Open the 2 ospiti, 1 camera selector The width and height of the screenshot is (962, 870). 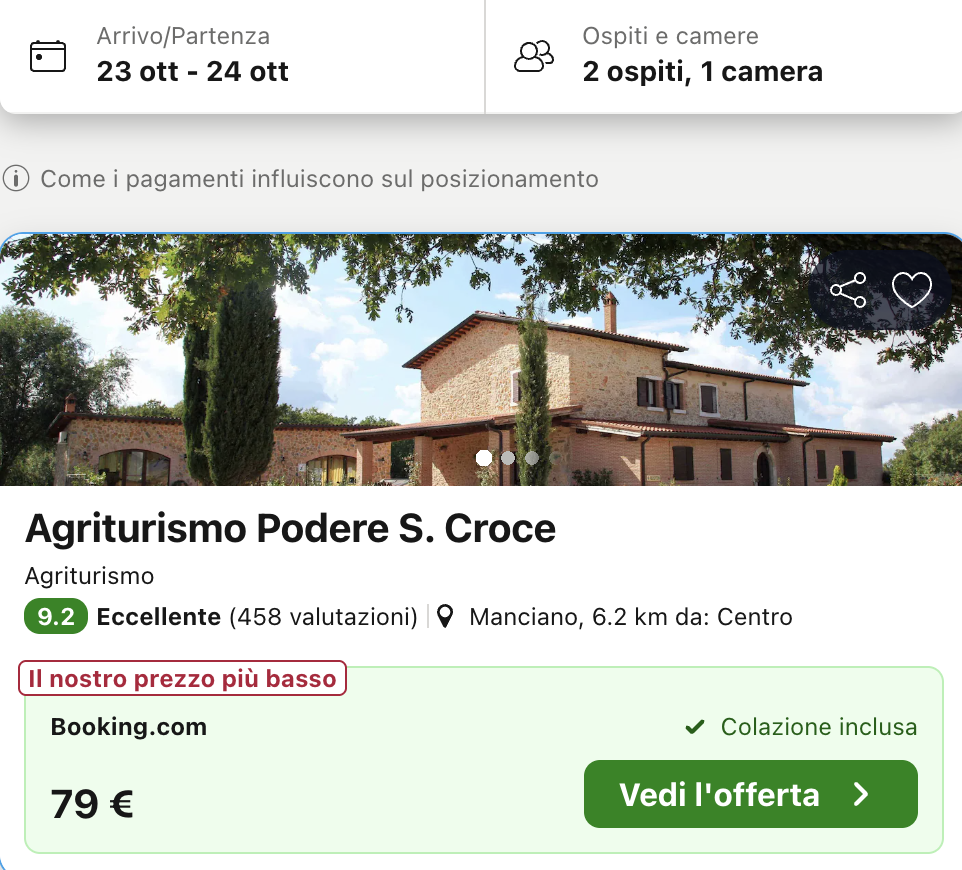702,72
